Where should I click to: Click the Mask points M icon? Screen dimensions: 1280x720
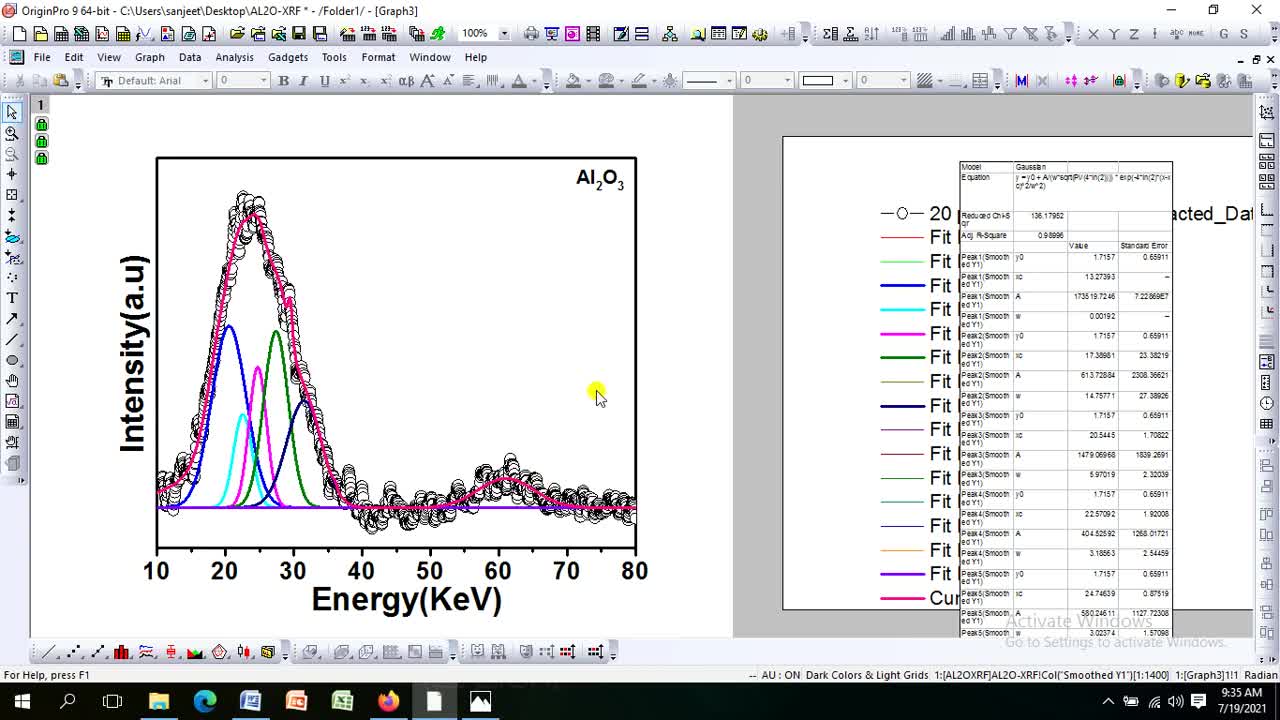[x=1021, y=80]
